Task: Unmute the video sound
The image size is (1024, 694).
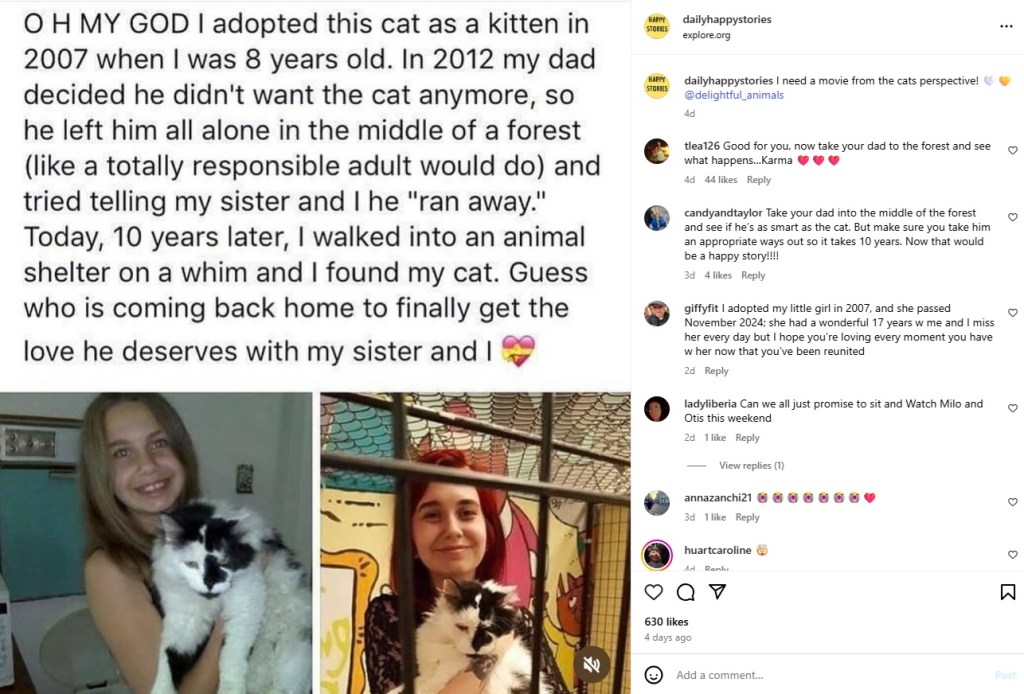Action: [x=591, y=664]
